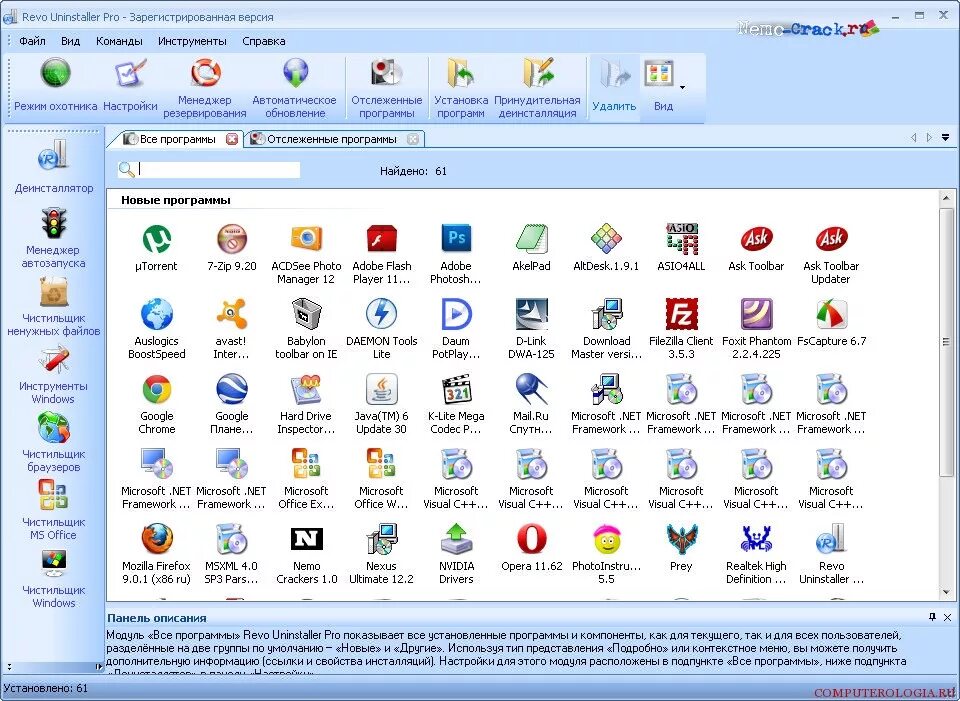The image size is (960, 701).
Task: Select K-Lite Mega Codec Pack
Action: [456, 404]
